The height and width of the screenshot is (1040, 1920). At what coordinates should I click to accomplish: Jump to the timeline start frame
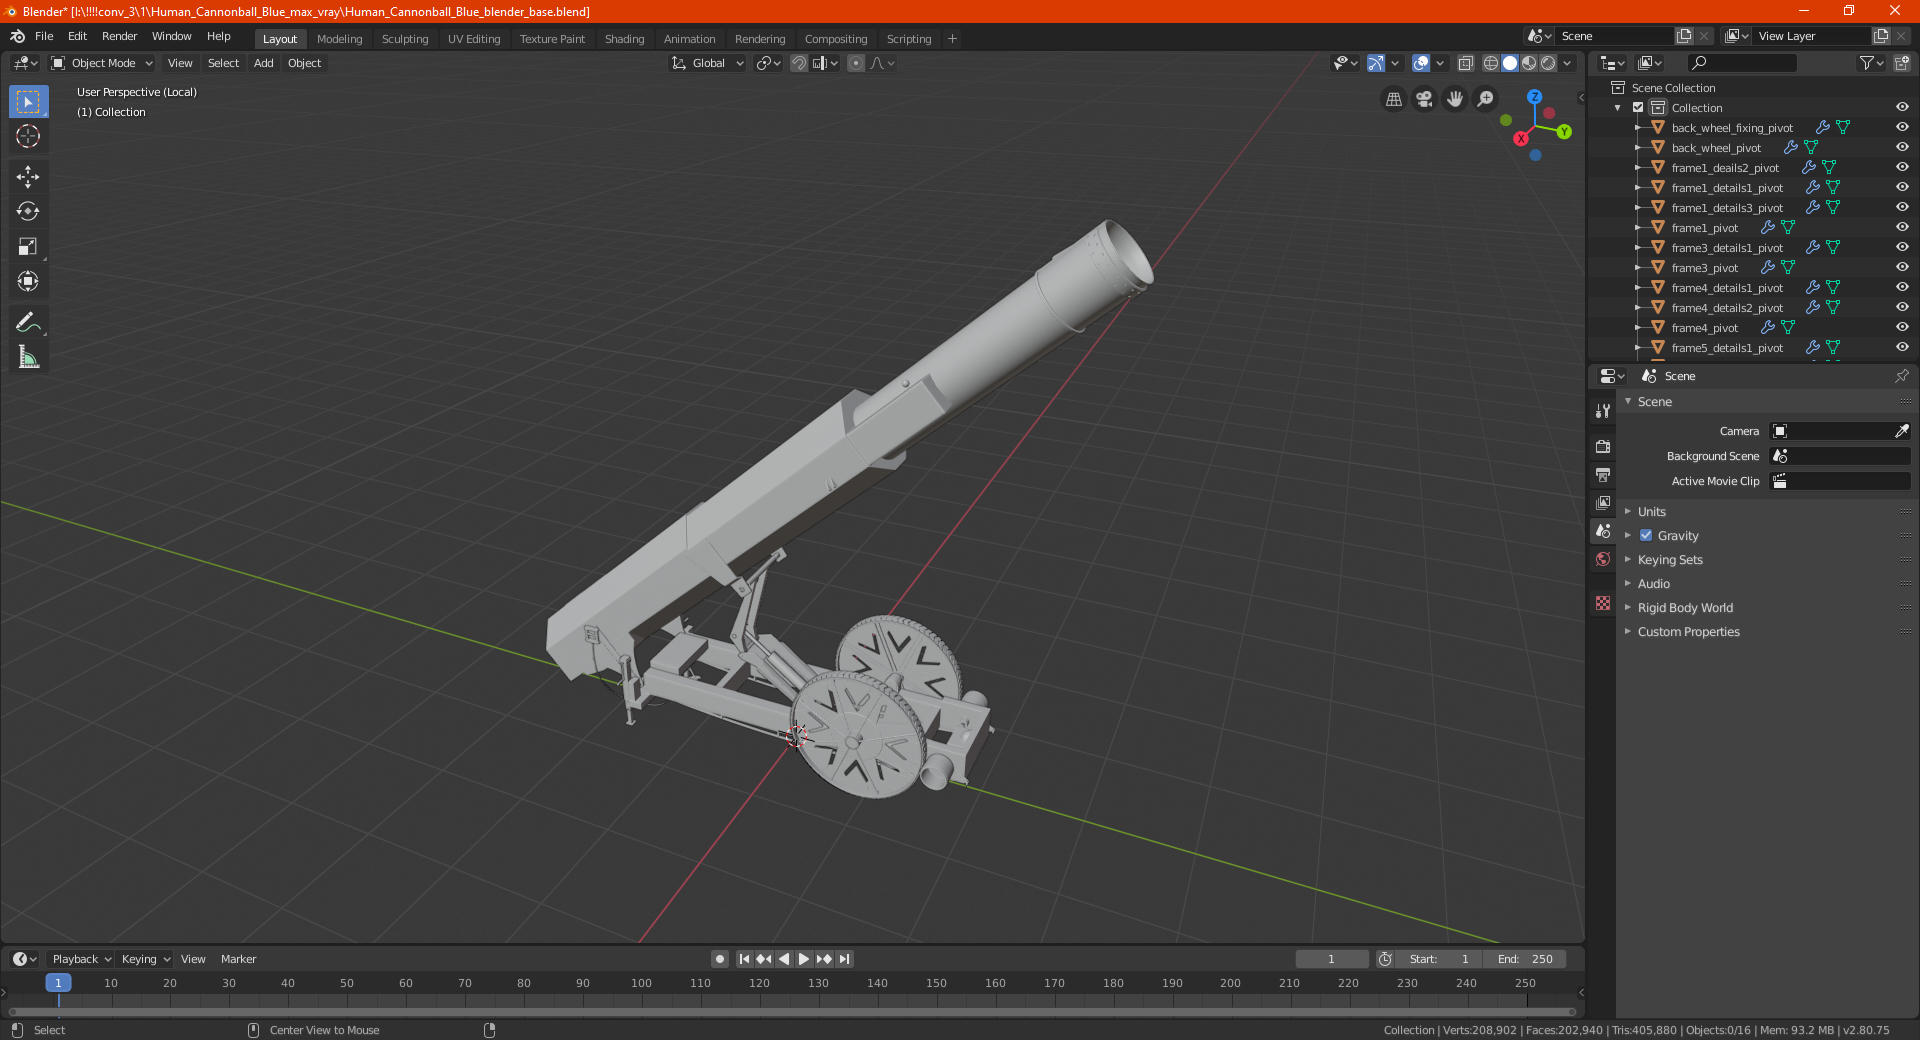[744, 959]
